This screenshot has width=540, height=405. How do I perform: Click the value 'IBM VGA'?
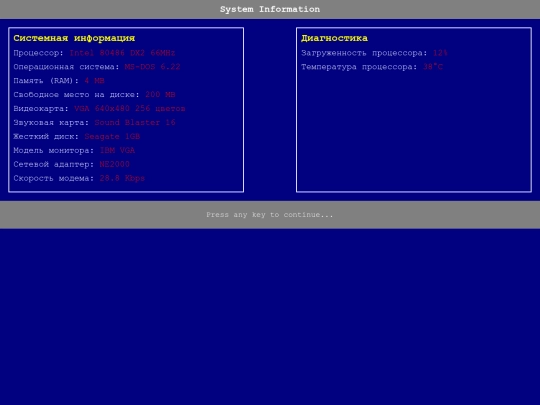point(117,150)
